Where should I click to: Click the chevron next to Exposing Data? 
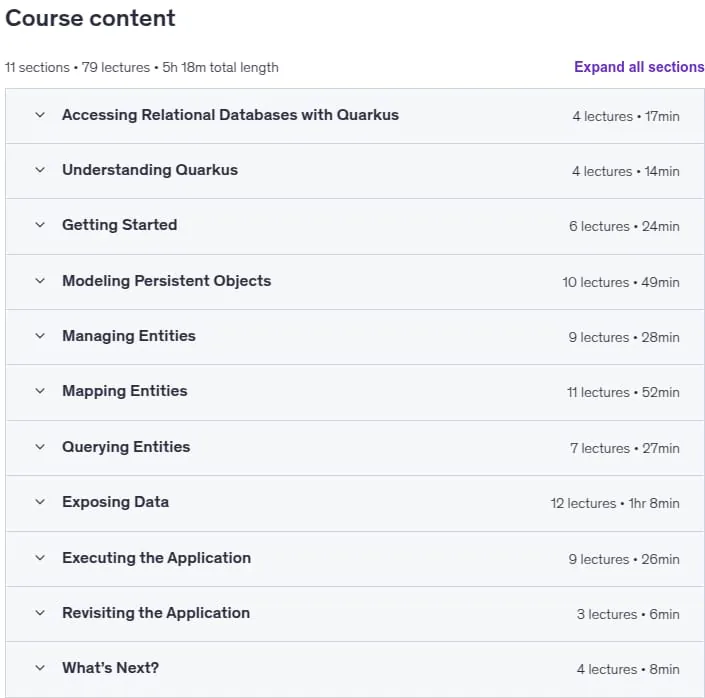pyautogui.click(x=40, y=502)
